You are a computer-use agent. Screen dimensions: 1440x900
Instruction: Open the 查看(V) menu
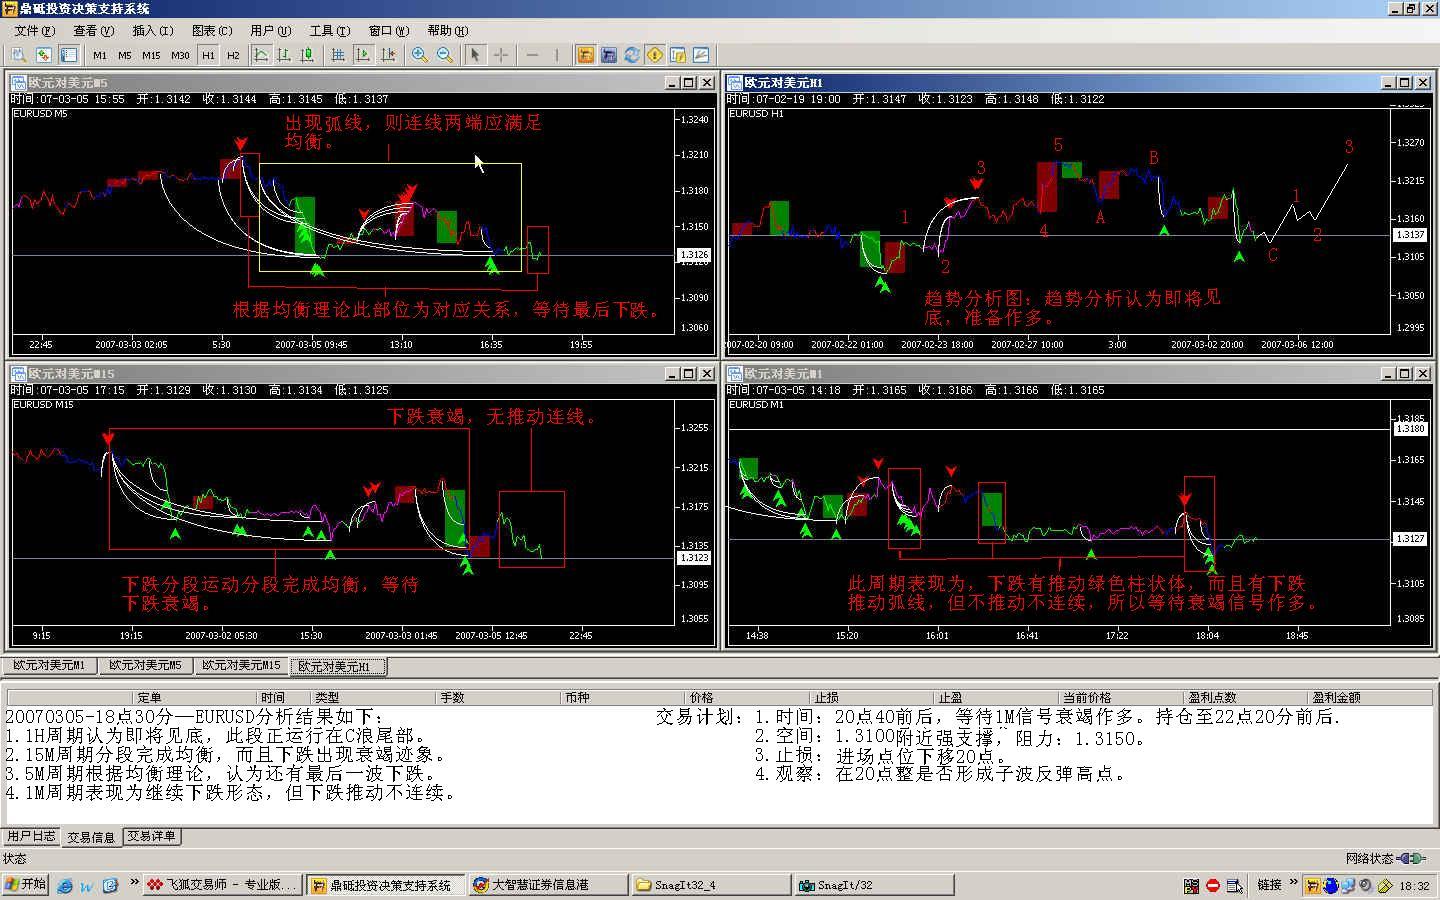pos(93,31)
